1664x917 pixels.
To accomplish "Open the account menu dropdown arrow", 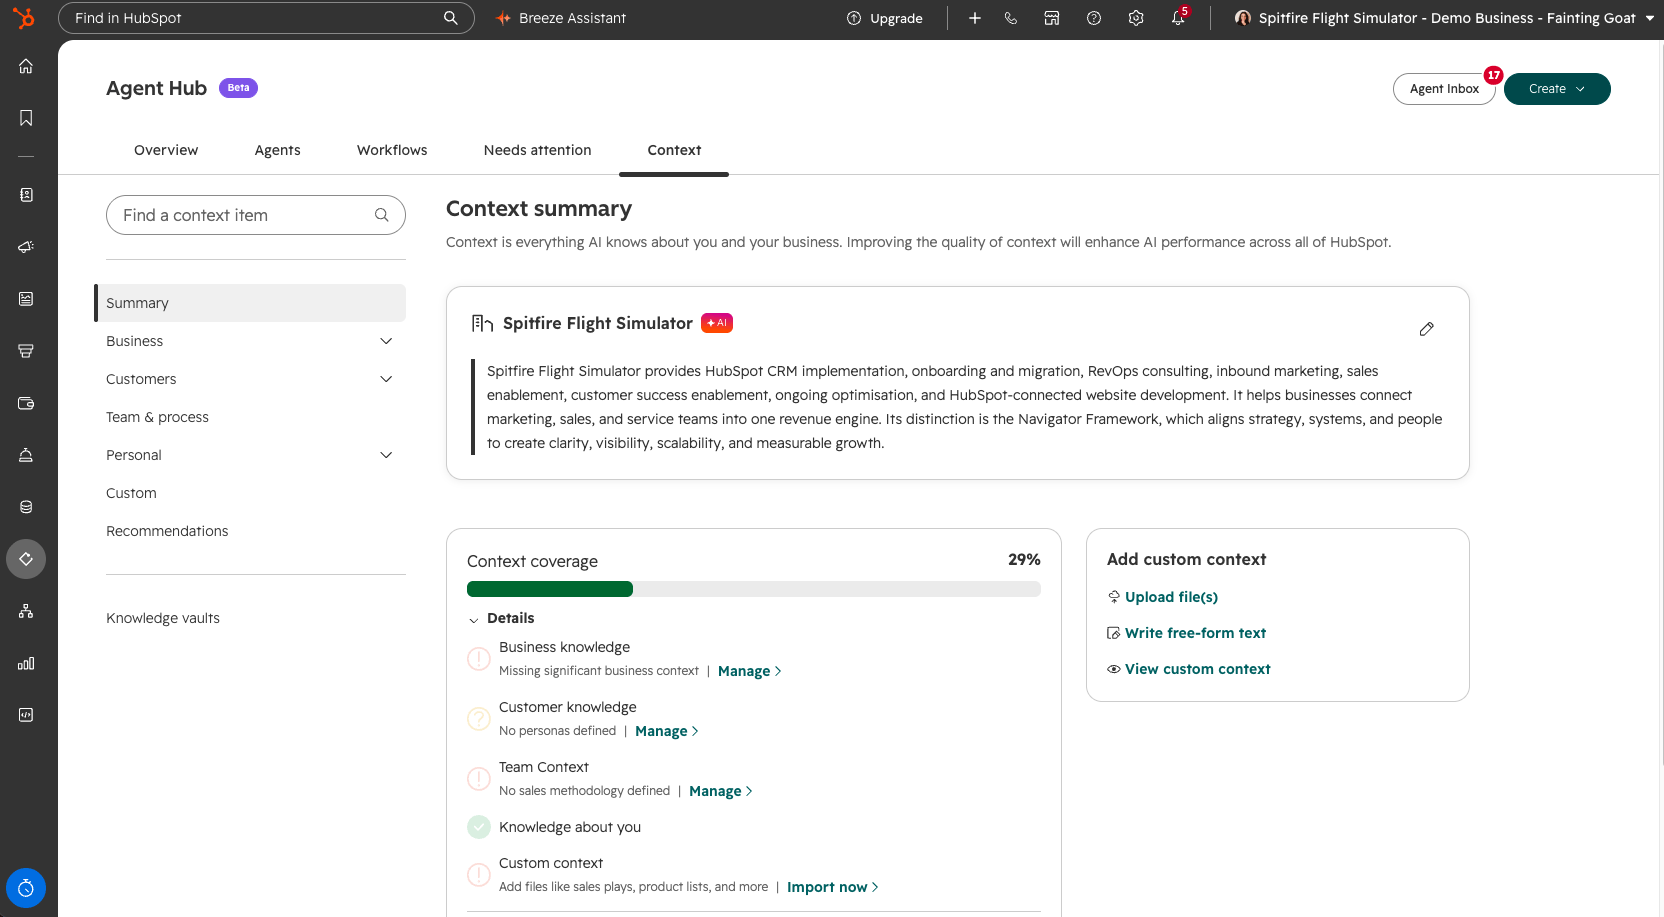I will [x=1650, y=18].
